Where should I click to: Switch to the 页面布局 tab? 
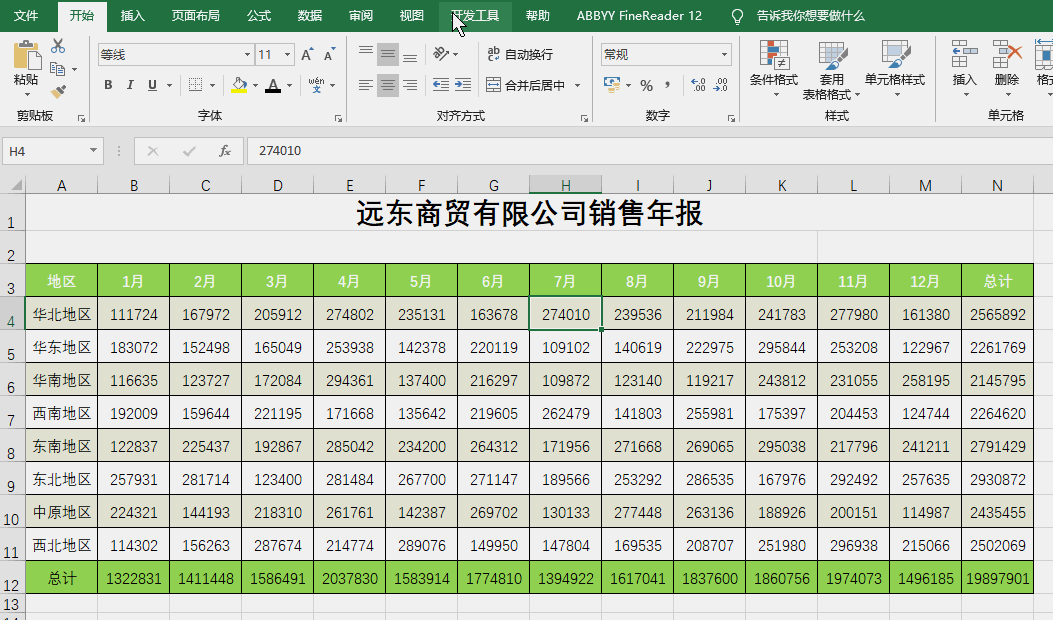(x=195, y=15)
